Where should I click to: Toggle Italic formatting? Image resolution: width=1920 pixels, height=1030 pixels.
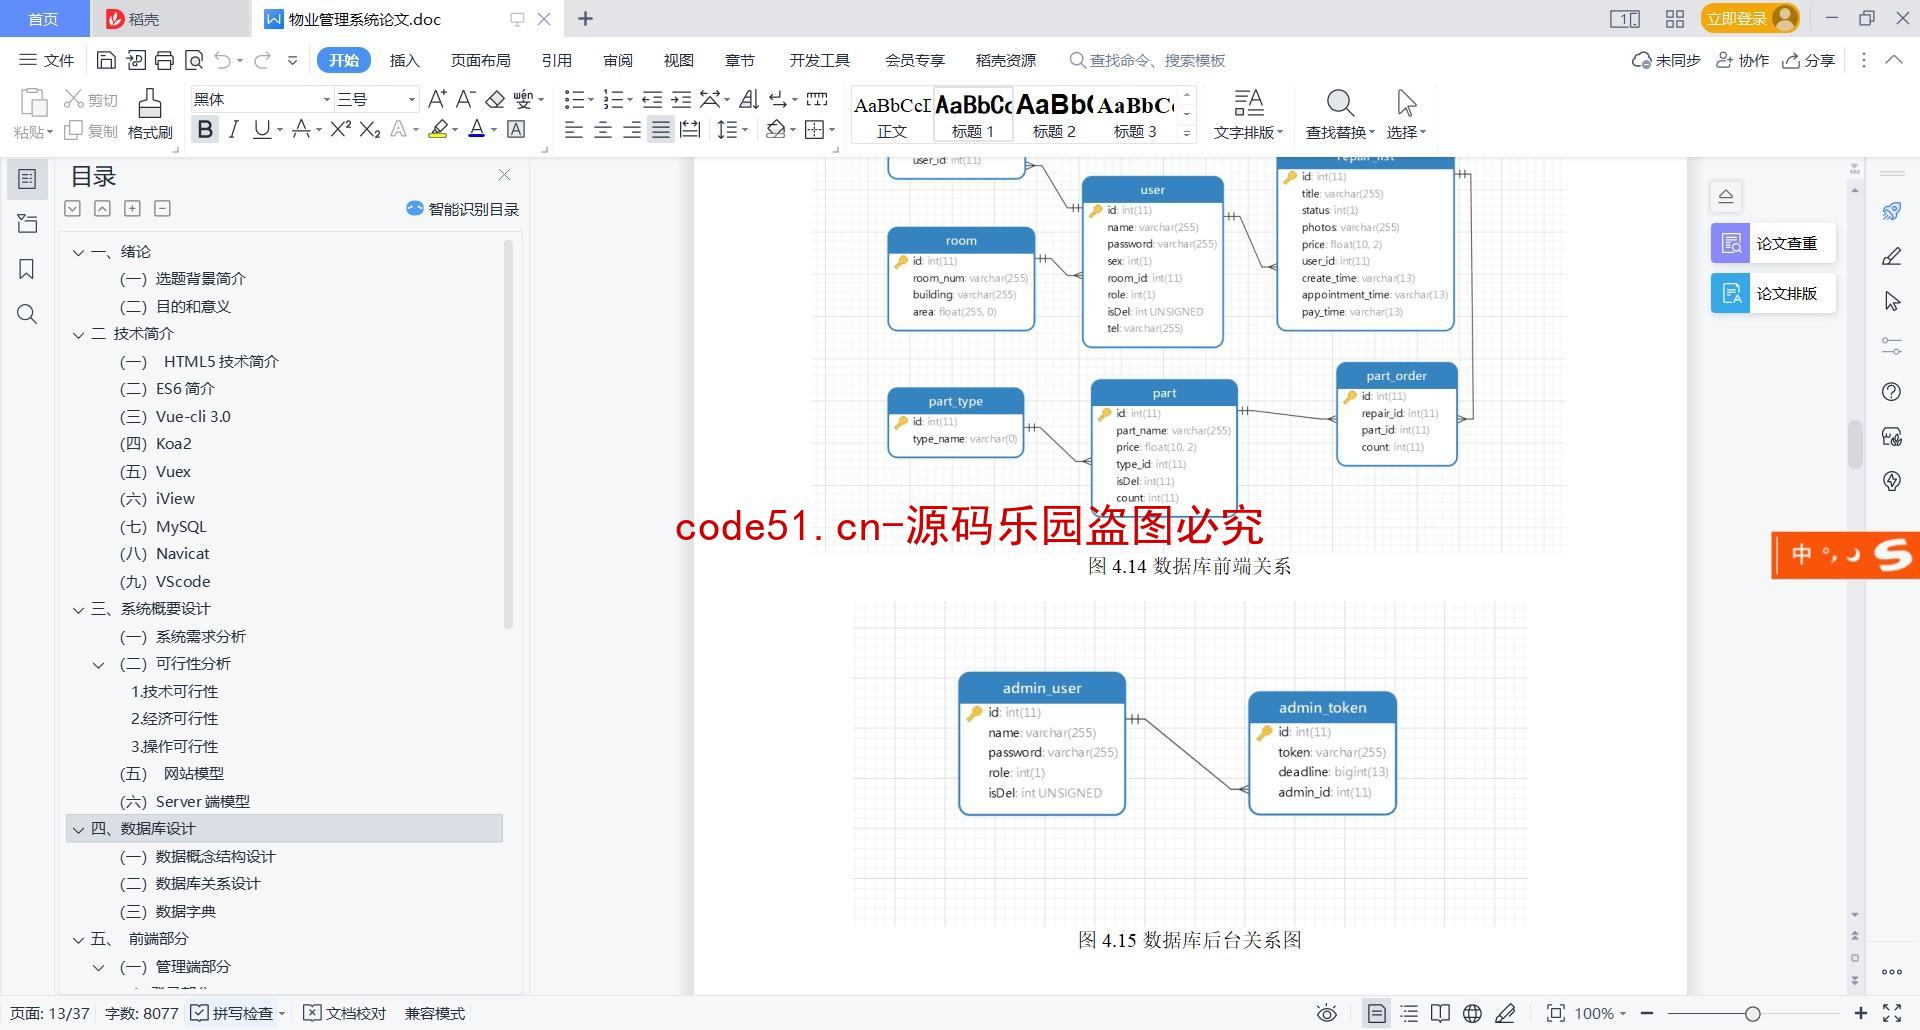(x=234, y=129)
